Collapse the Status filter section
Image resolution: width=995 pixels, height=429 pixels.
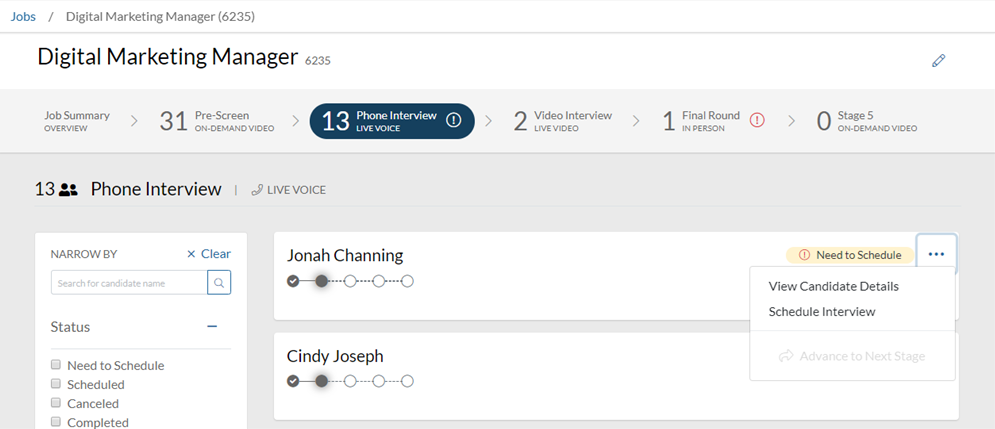pyautogui.click(x=212, y=326)
